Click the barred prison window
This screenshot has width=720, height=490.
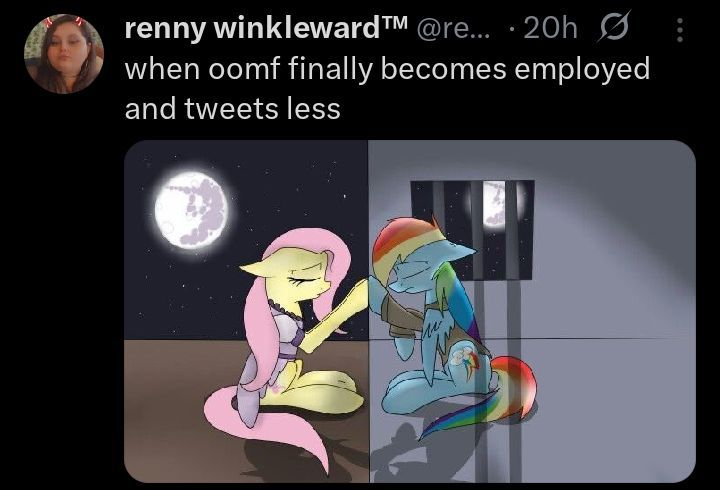pyautogui.click(x=472, y=230)
